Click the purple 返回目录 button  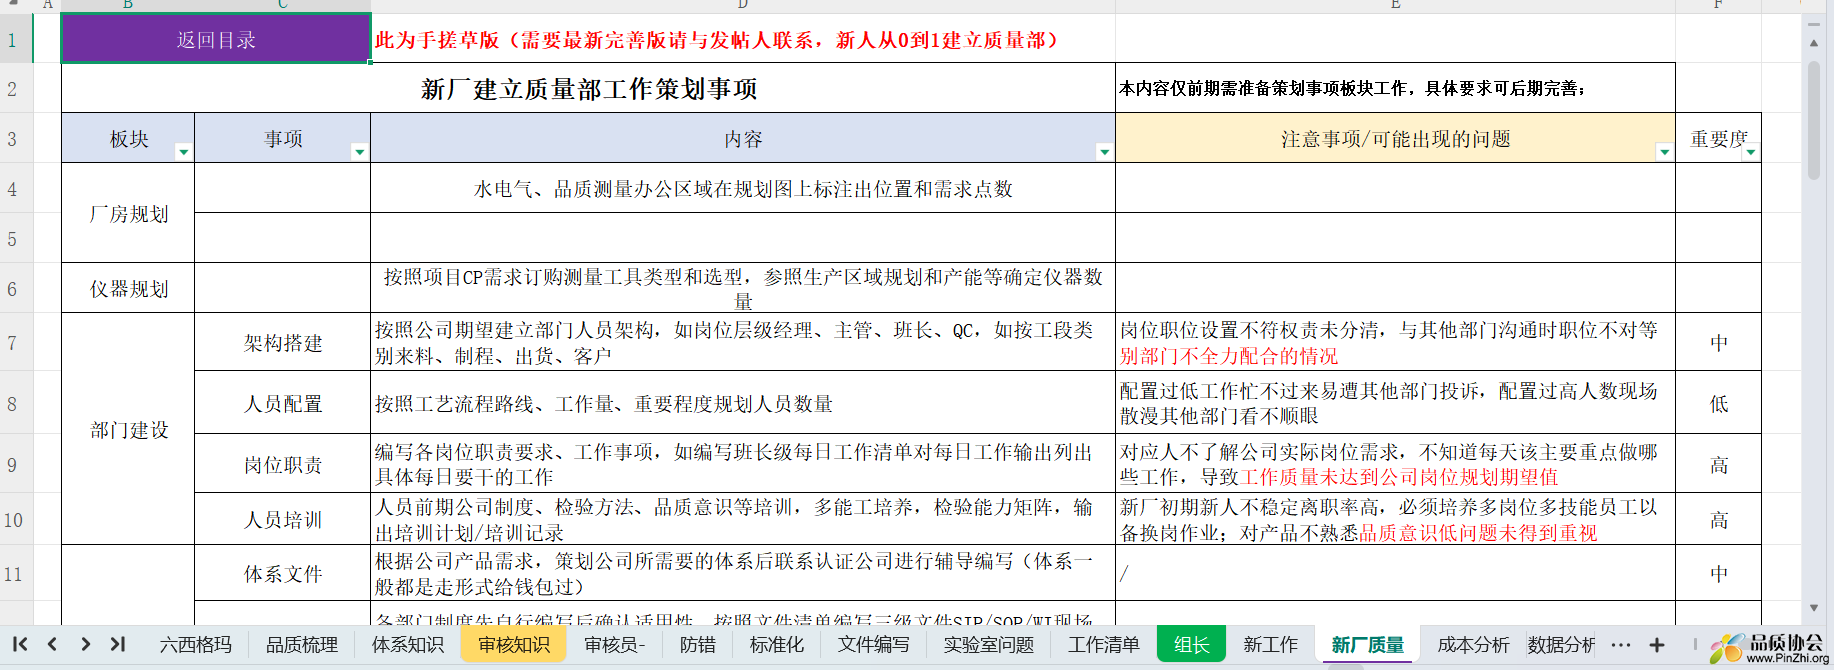(216, 39)
